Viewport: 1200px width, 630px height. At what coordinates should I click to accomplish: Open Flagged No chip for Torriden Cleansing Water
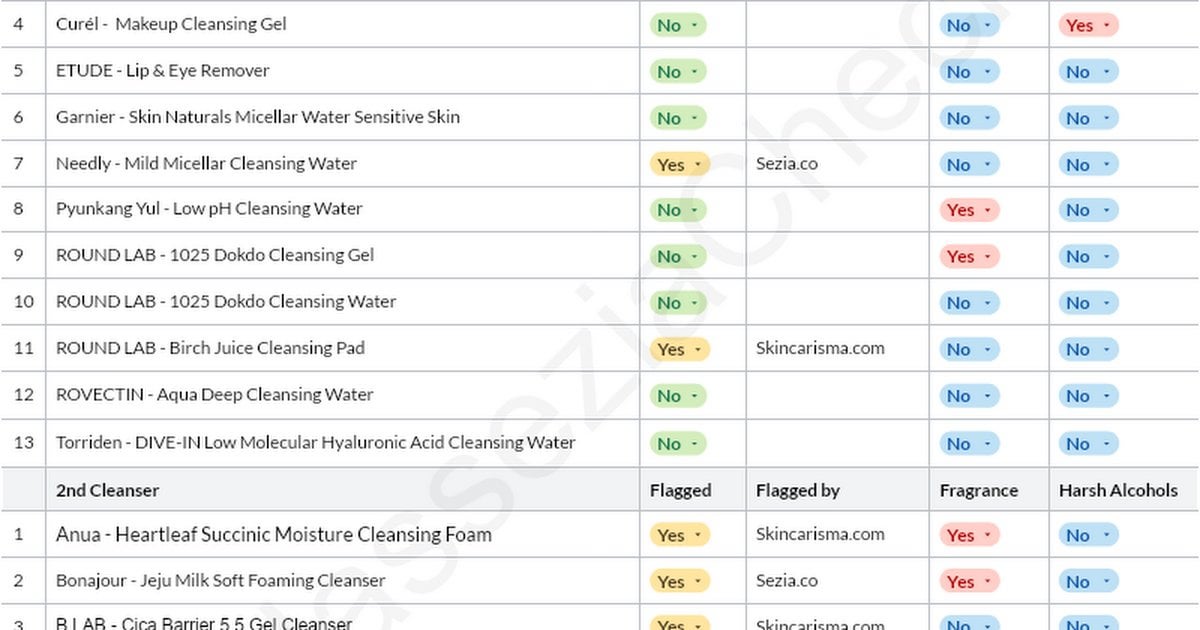678,443
